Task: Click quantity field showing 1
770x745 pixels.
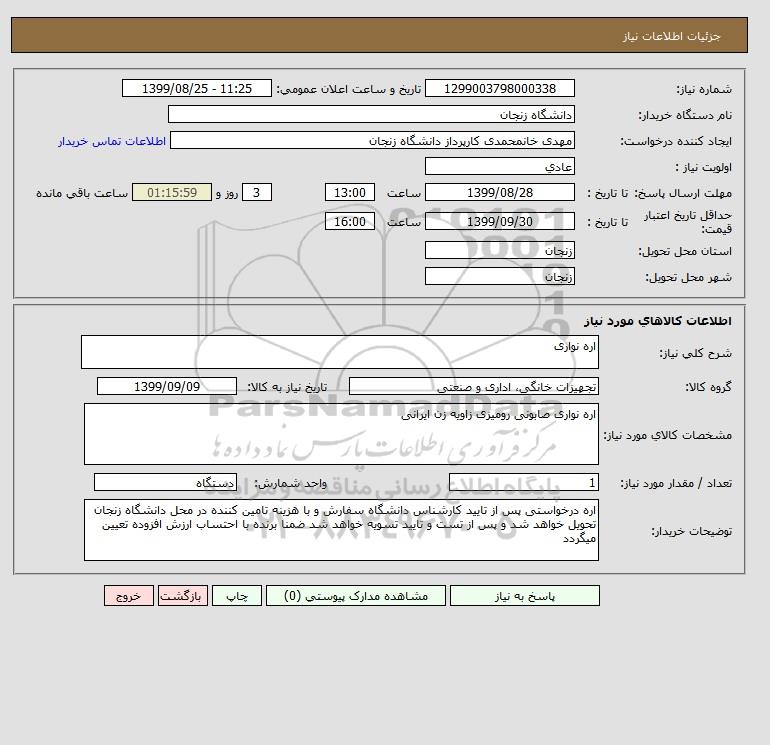Action: [523, 483]
